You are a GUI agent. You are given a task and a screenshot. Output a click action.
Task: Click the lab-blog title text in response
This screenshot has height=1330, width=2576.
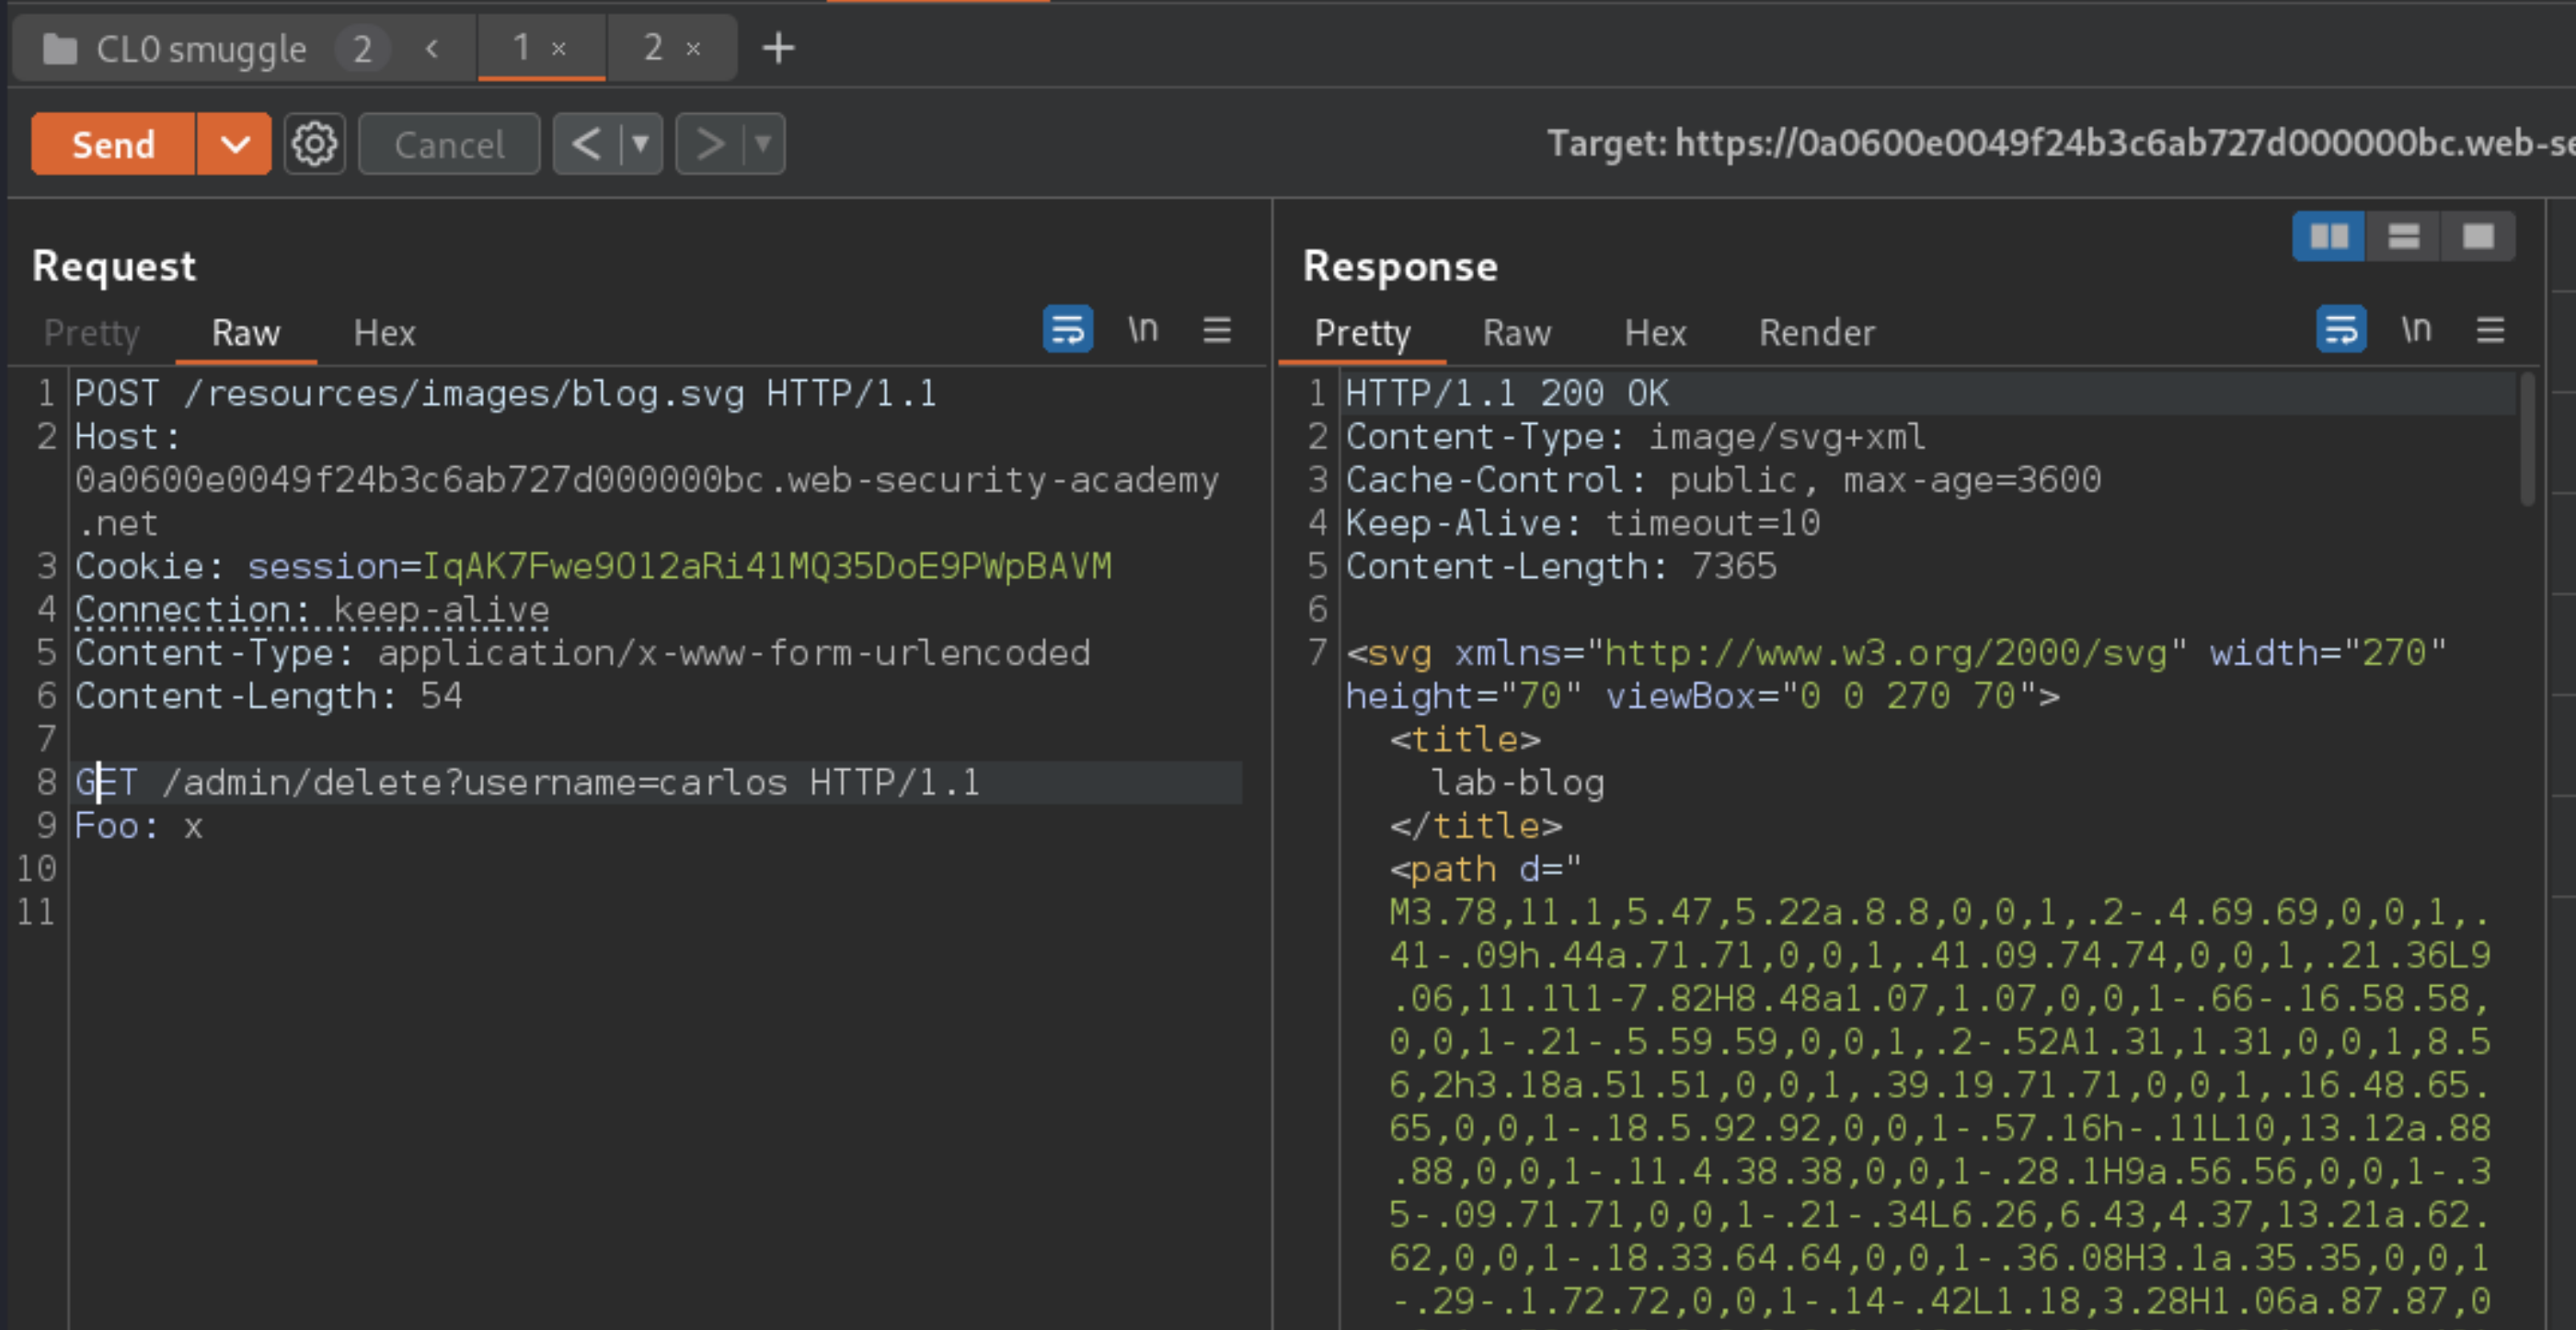coord(1517,782)
